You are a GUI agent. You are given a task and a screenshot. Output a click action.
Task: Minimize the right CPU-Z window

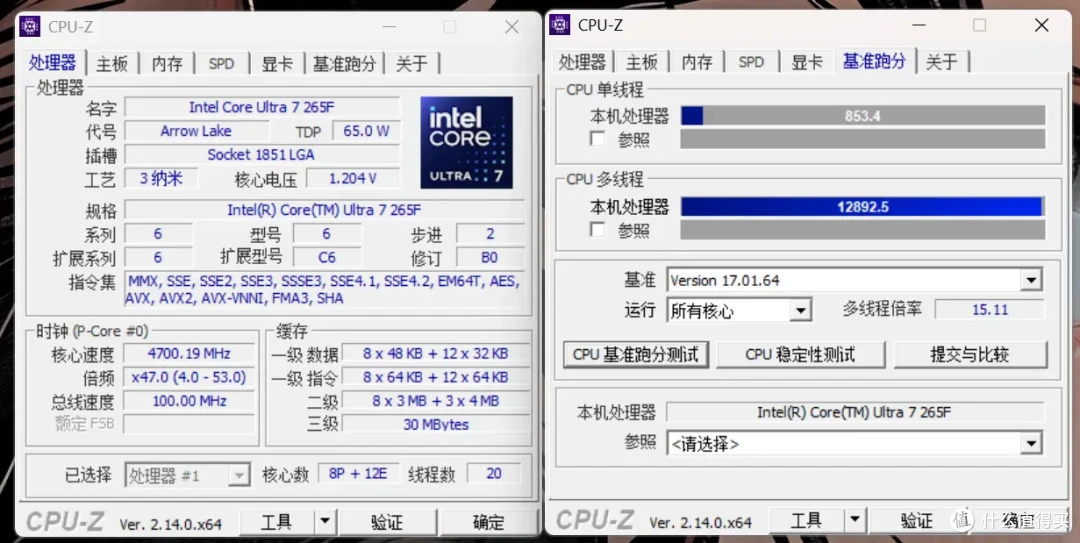920,25
